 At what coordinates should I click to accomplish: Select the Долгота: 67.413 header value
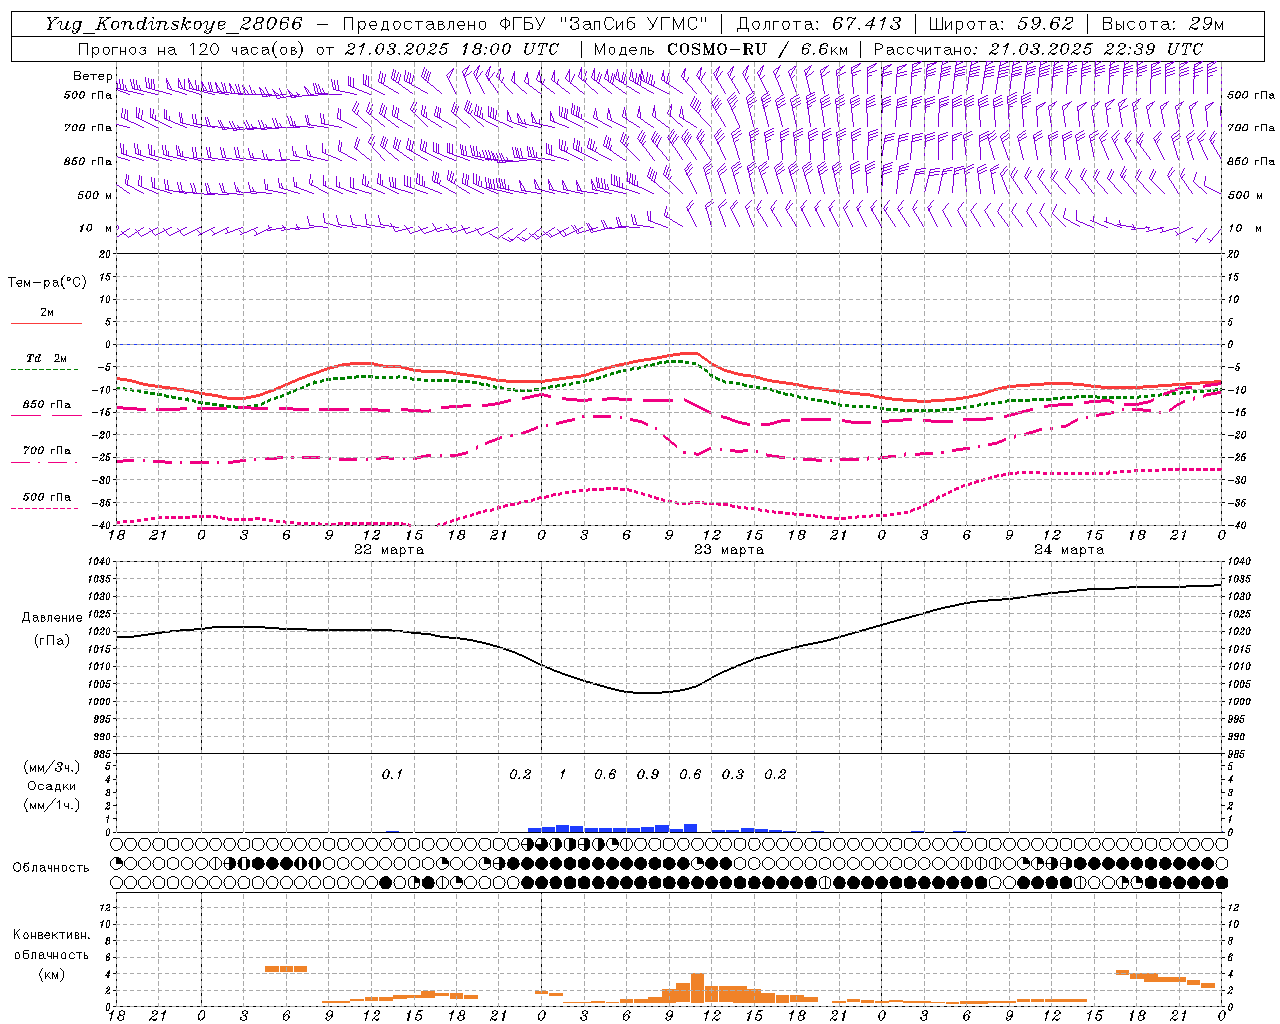pos(819,24)
